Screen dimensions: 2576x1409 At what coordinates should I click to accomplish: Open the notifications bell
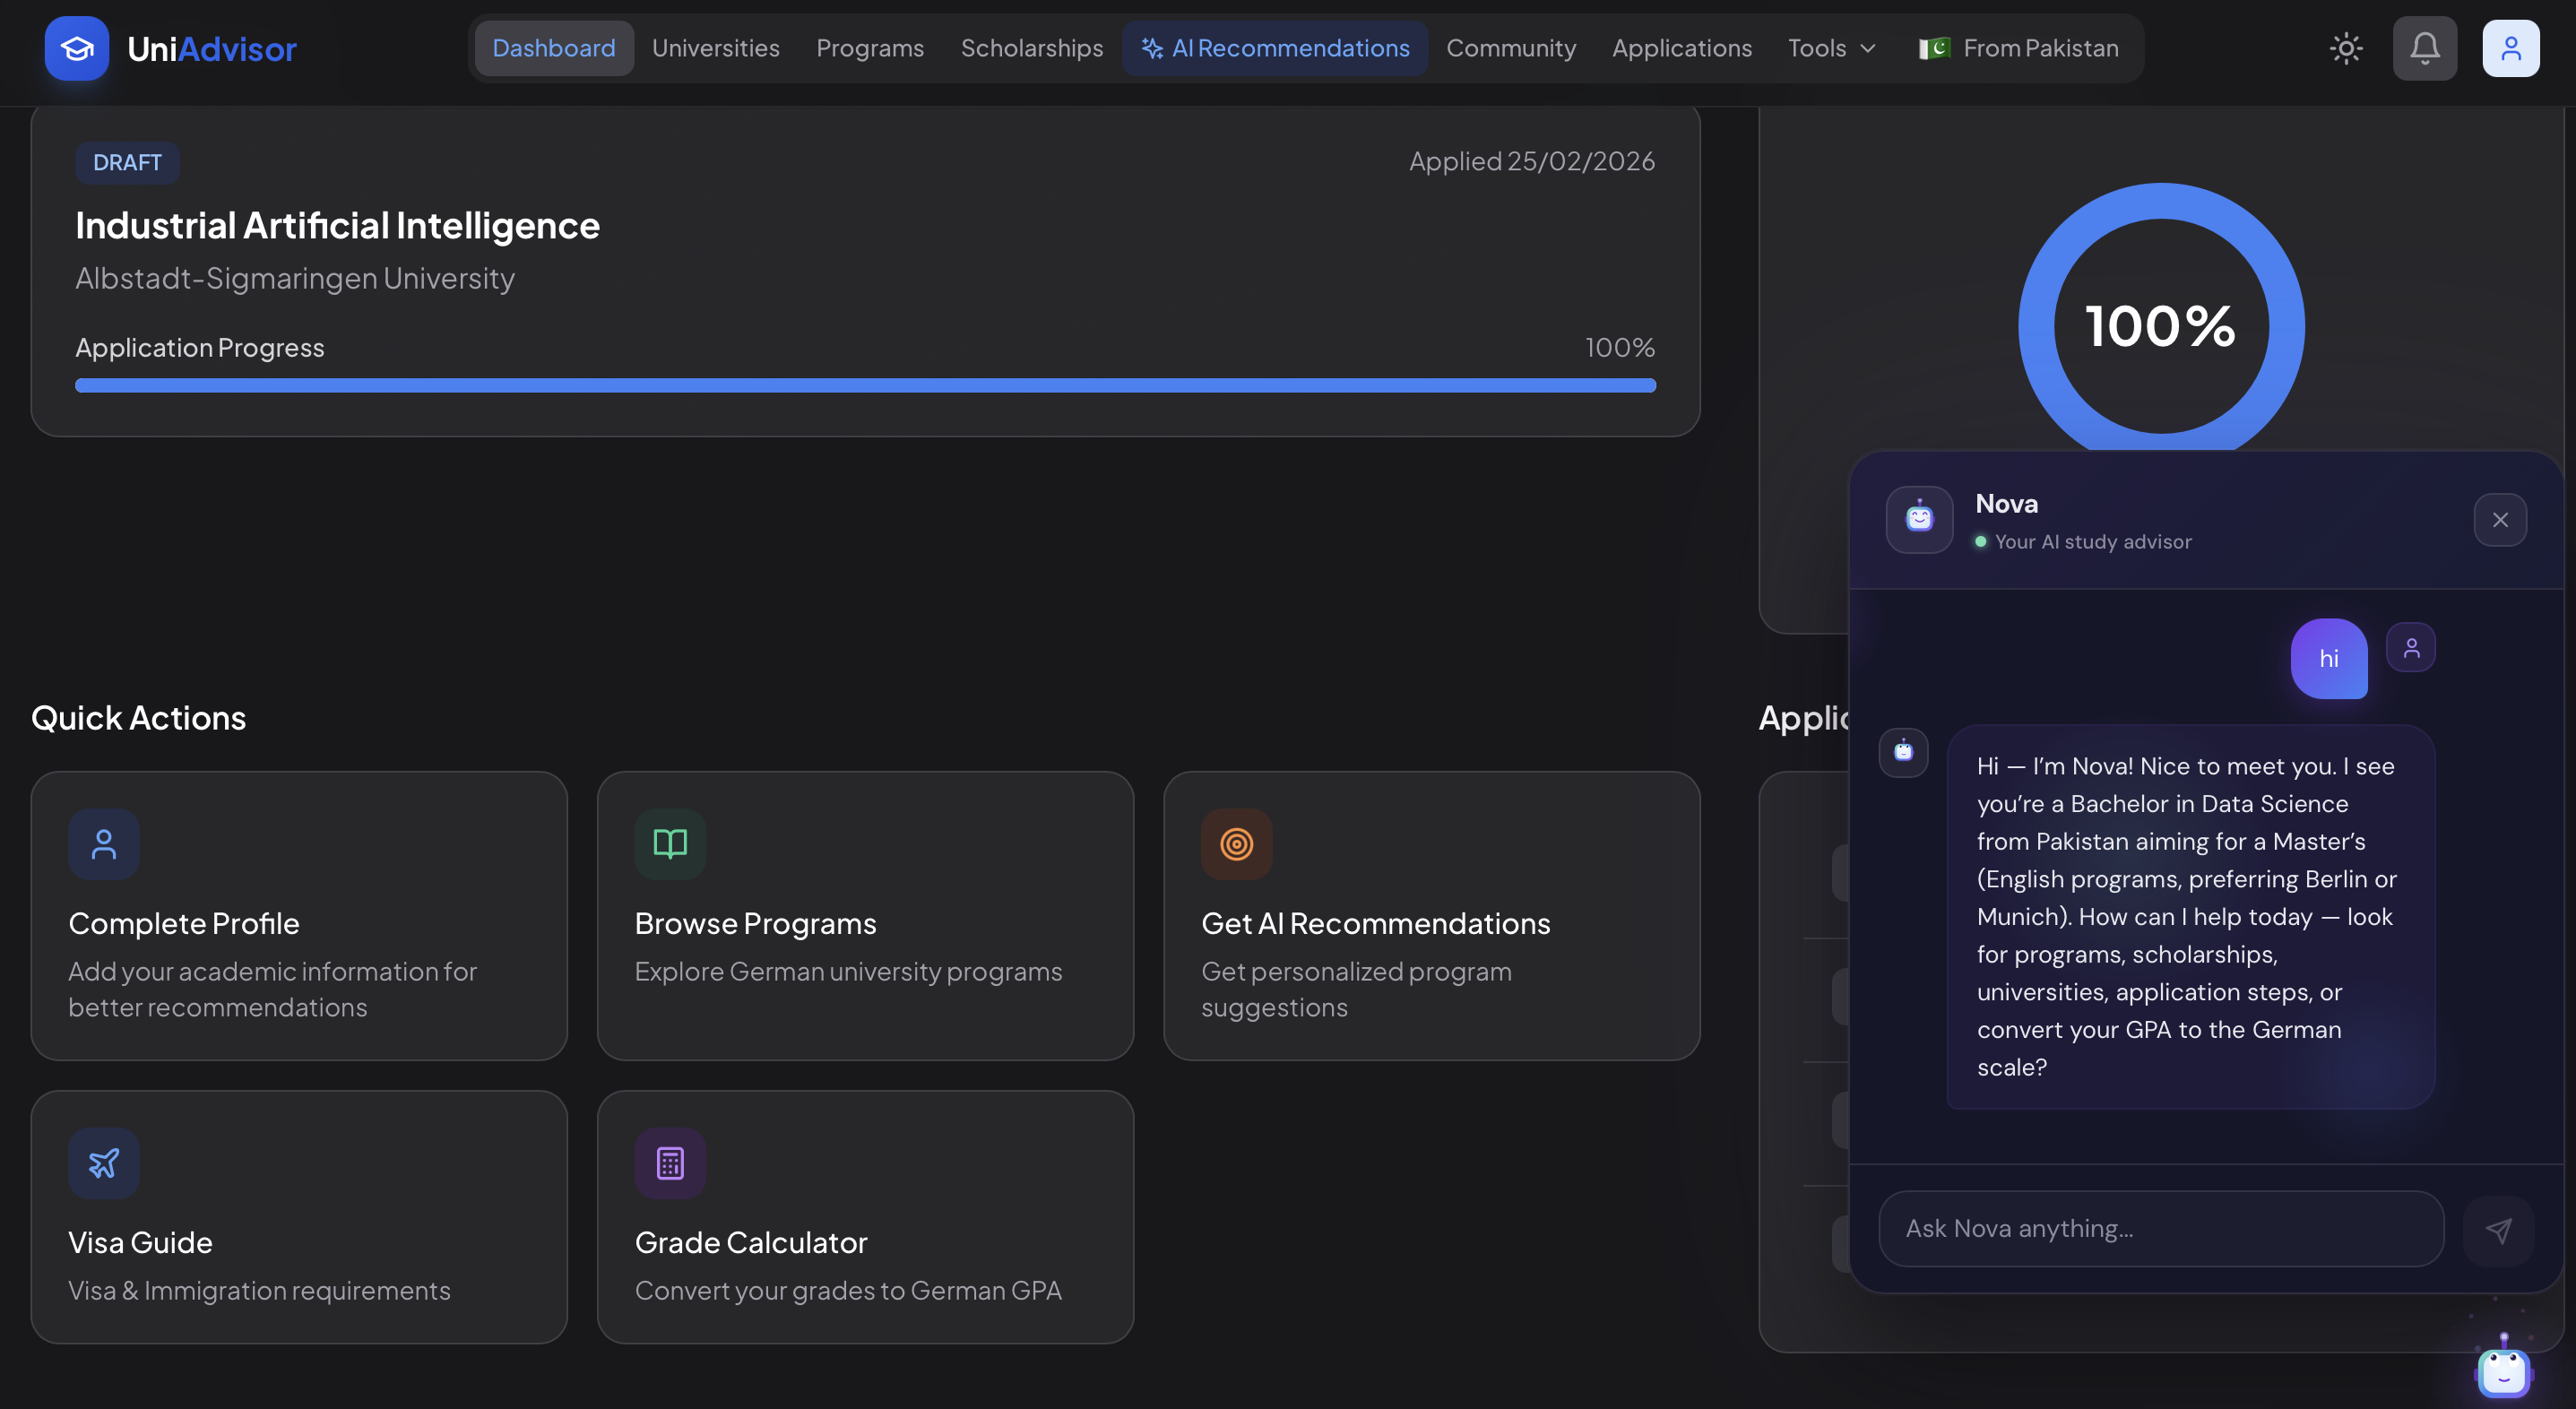click(x=2424, y=48)
